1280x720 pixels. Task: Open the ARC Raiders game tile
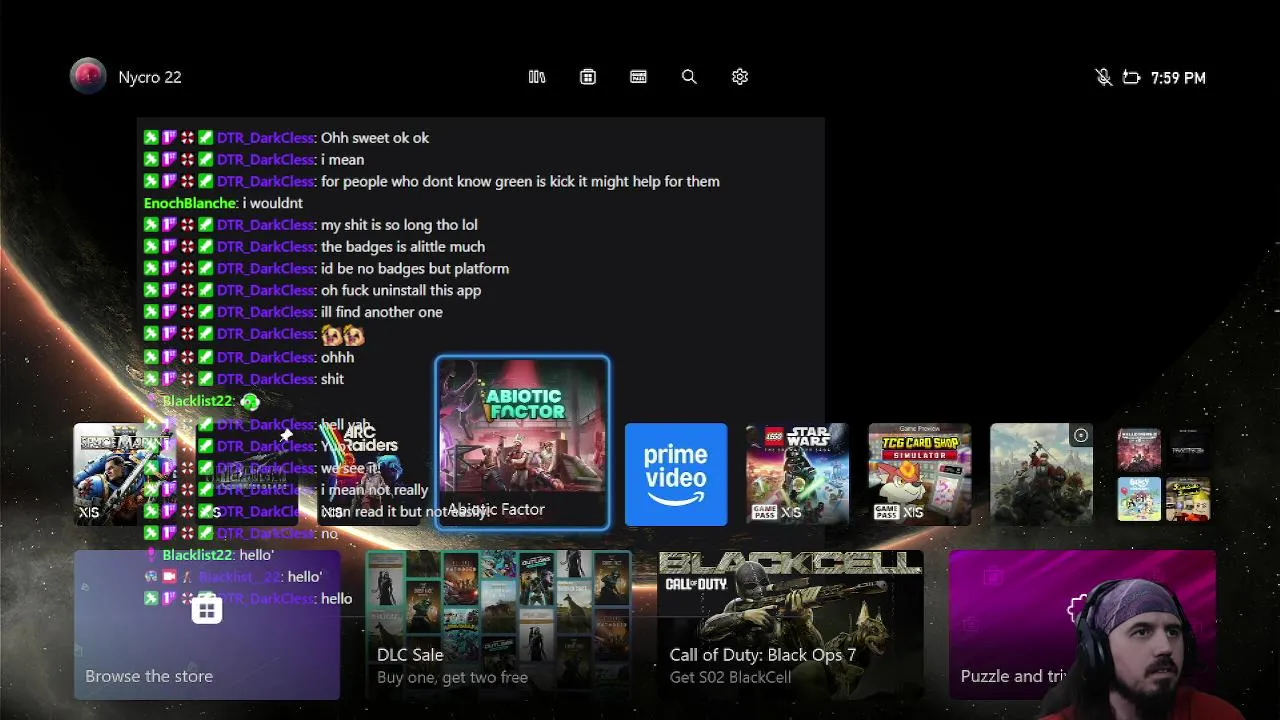(x=368, y=474)
